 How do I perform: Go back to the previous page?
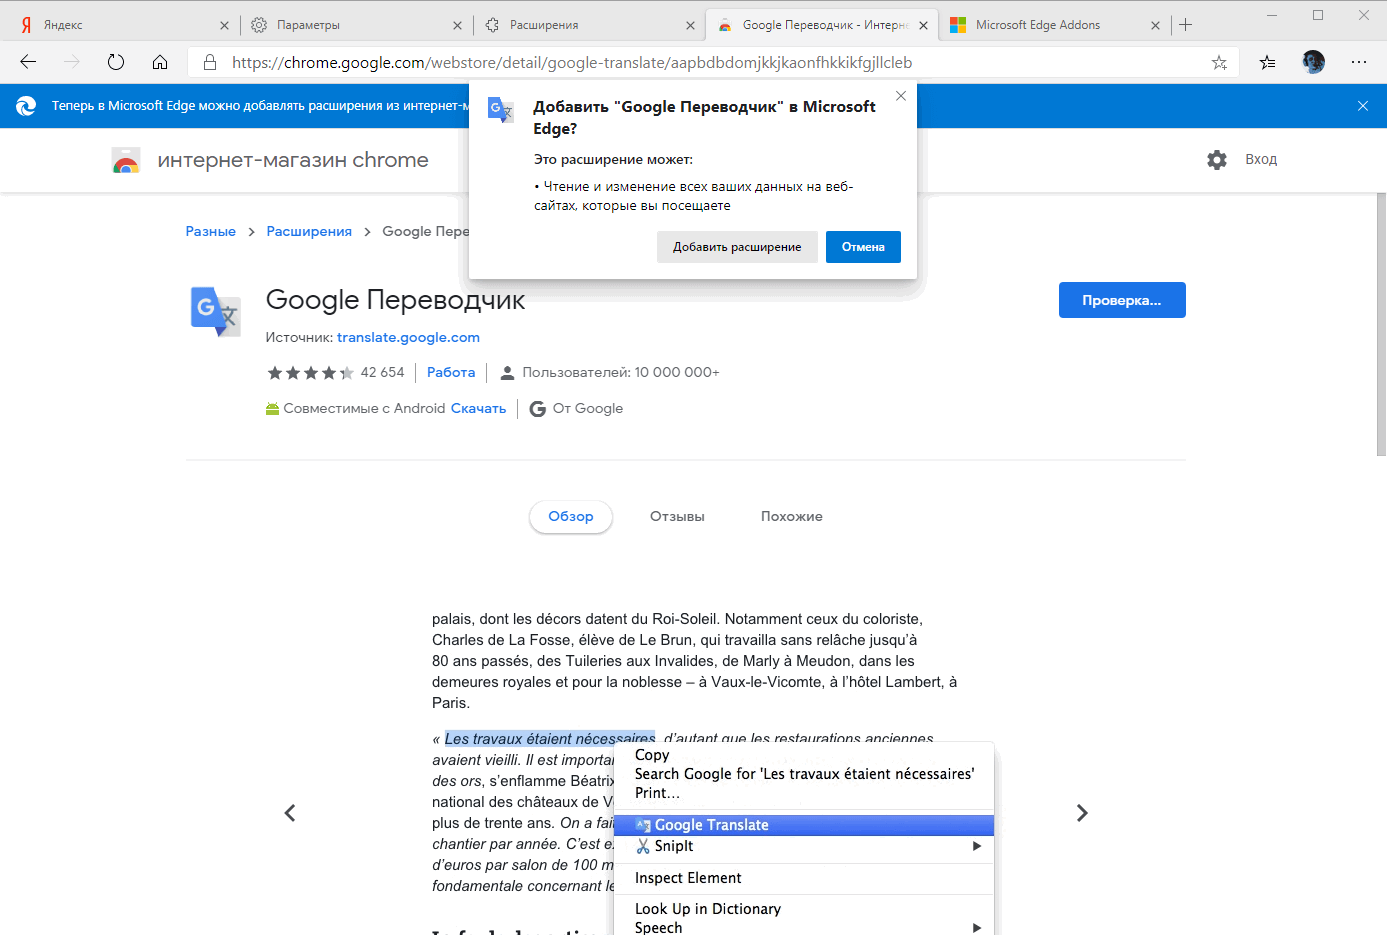pyautogui.click(x=28, y=62)
